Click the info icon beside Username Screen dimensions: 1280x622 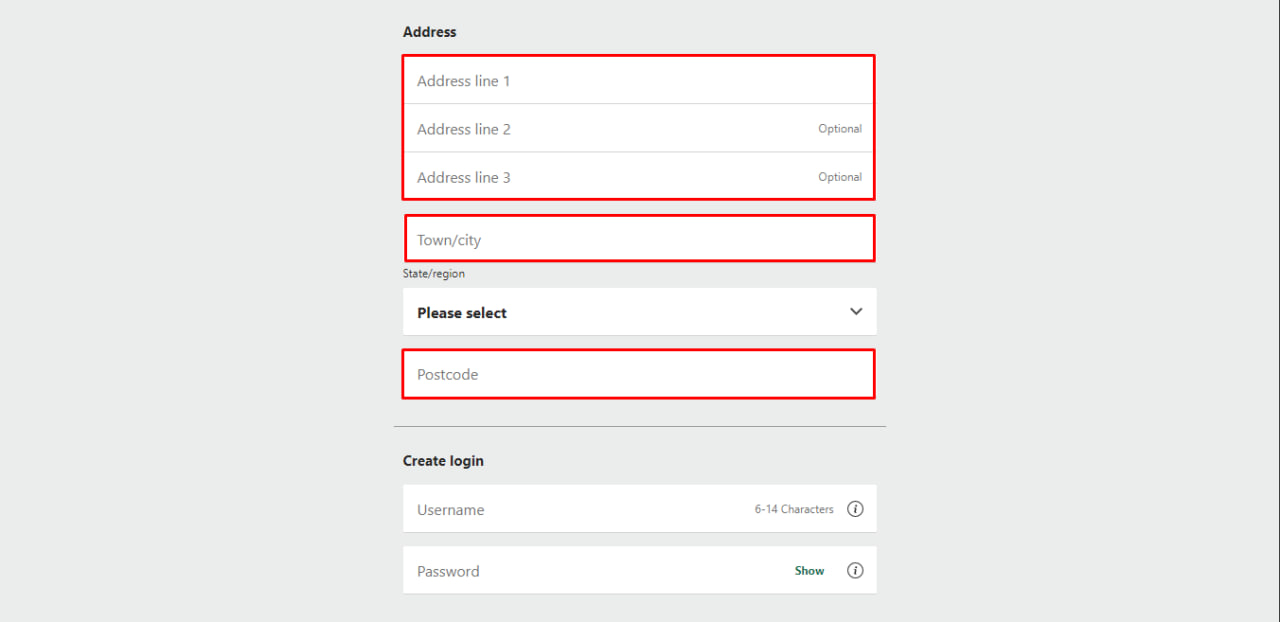855,509
